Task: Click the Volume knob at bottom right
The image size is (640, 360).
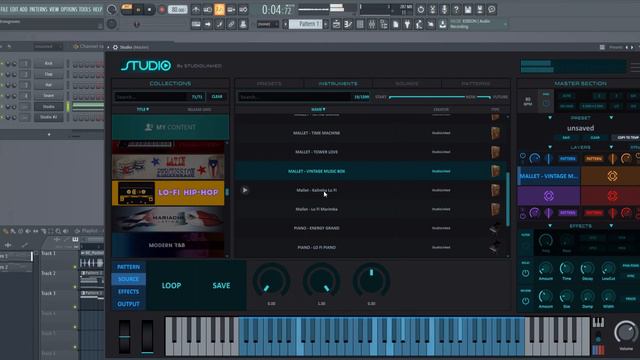Action: click(626, 332)
